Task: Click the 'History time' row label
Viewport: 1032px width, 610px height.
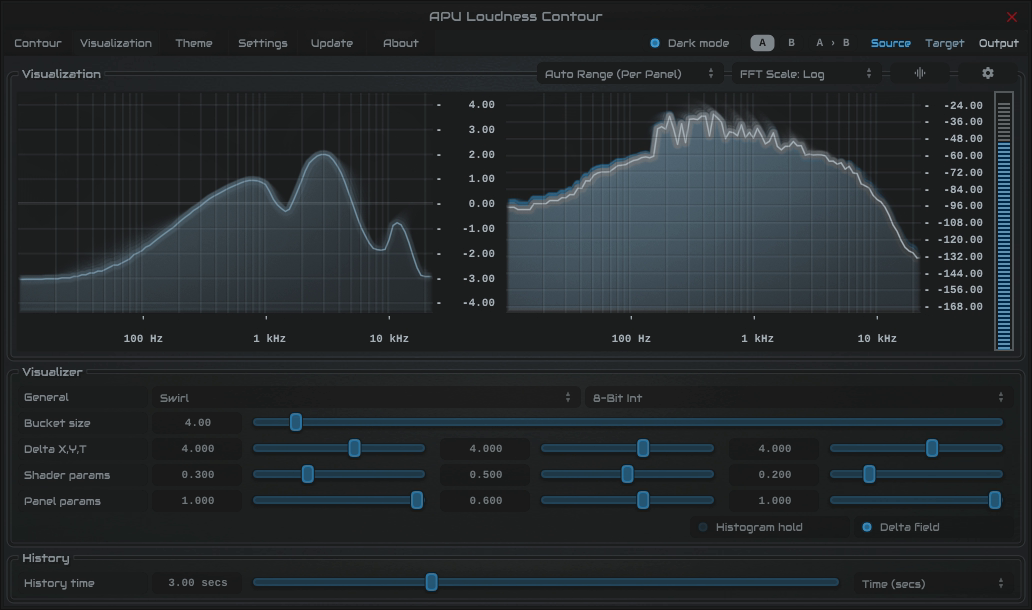Action: coord(59,584)
